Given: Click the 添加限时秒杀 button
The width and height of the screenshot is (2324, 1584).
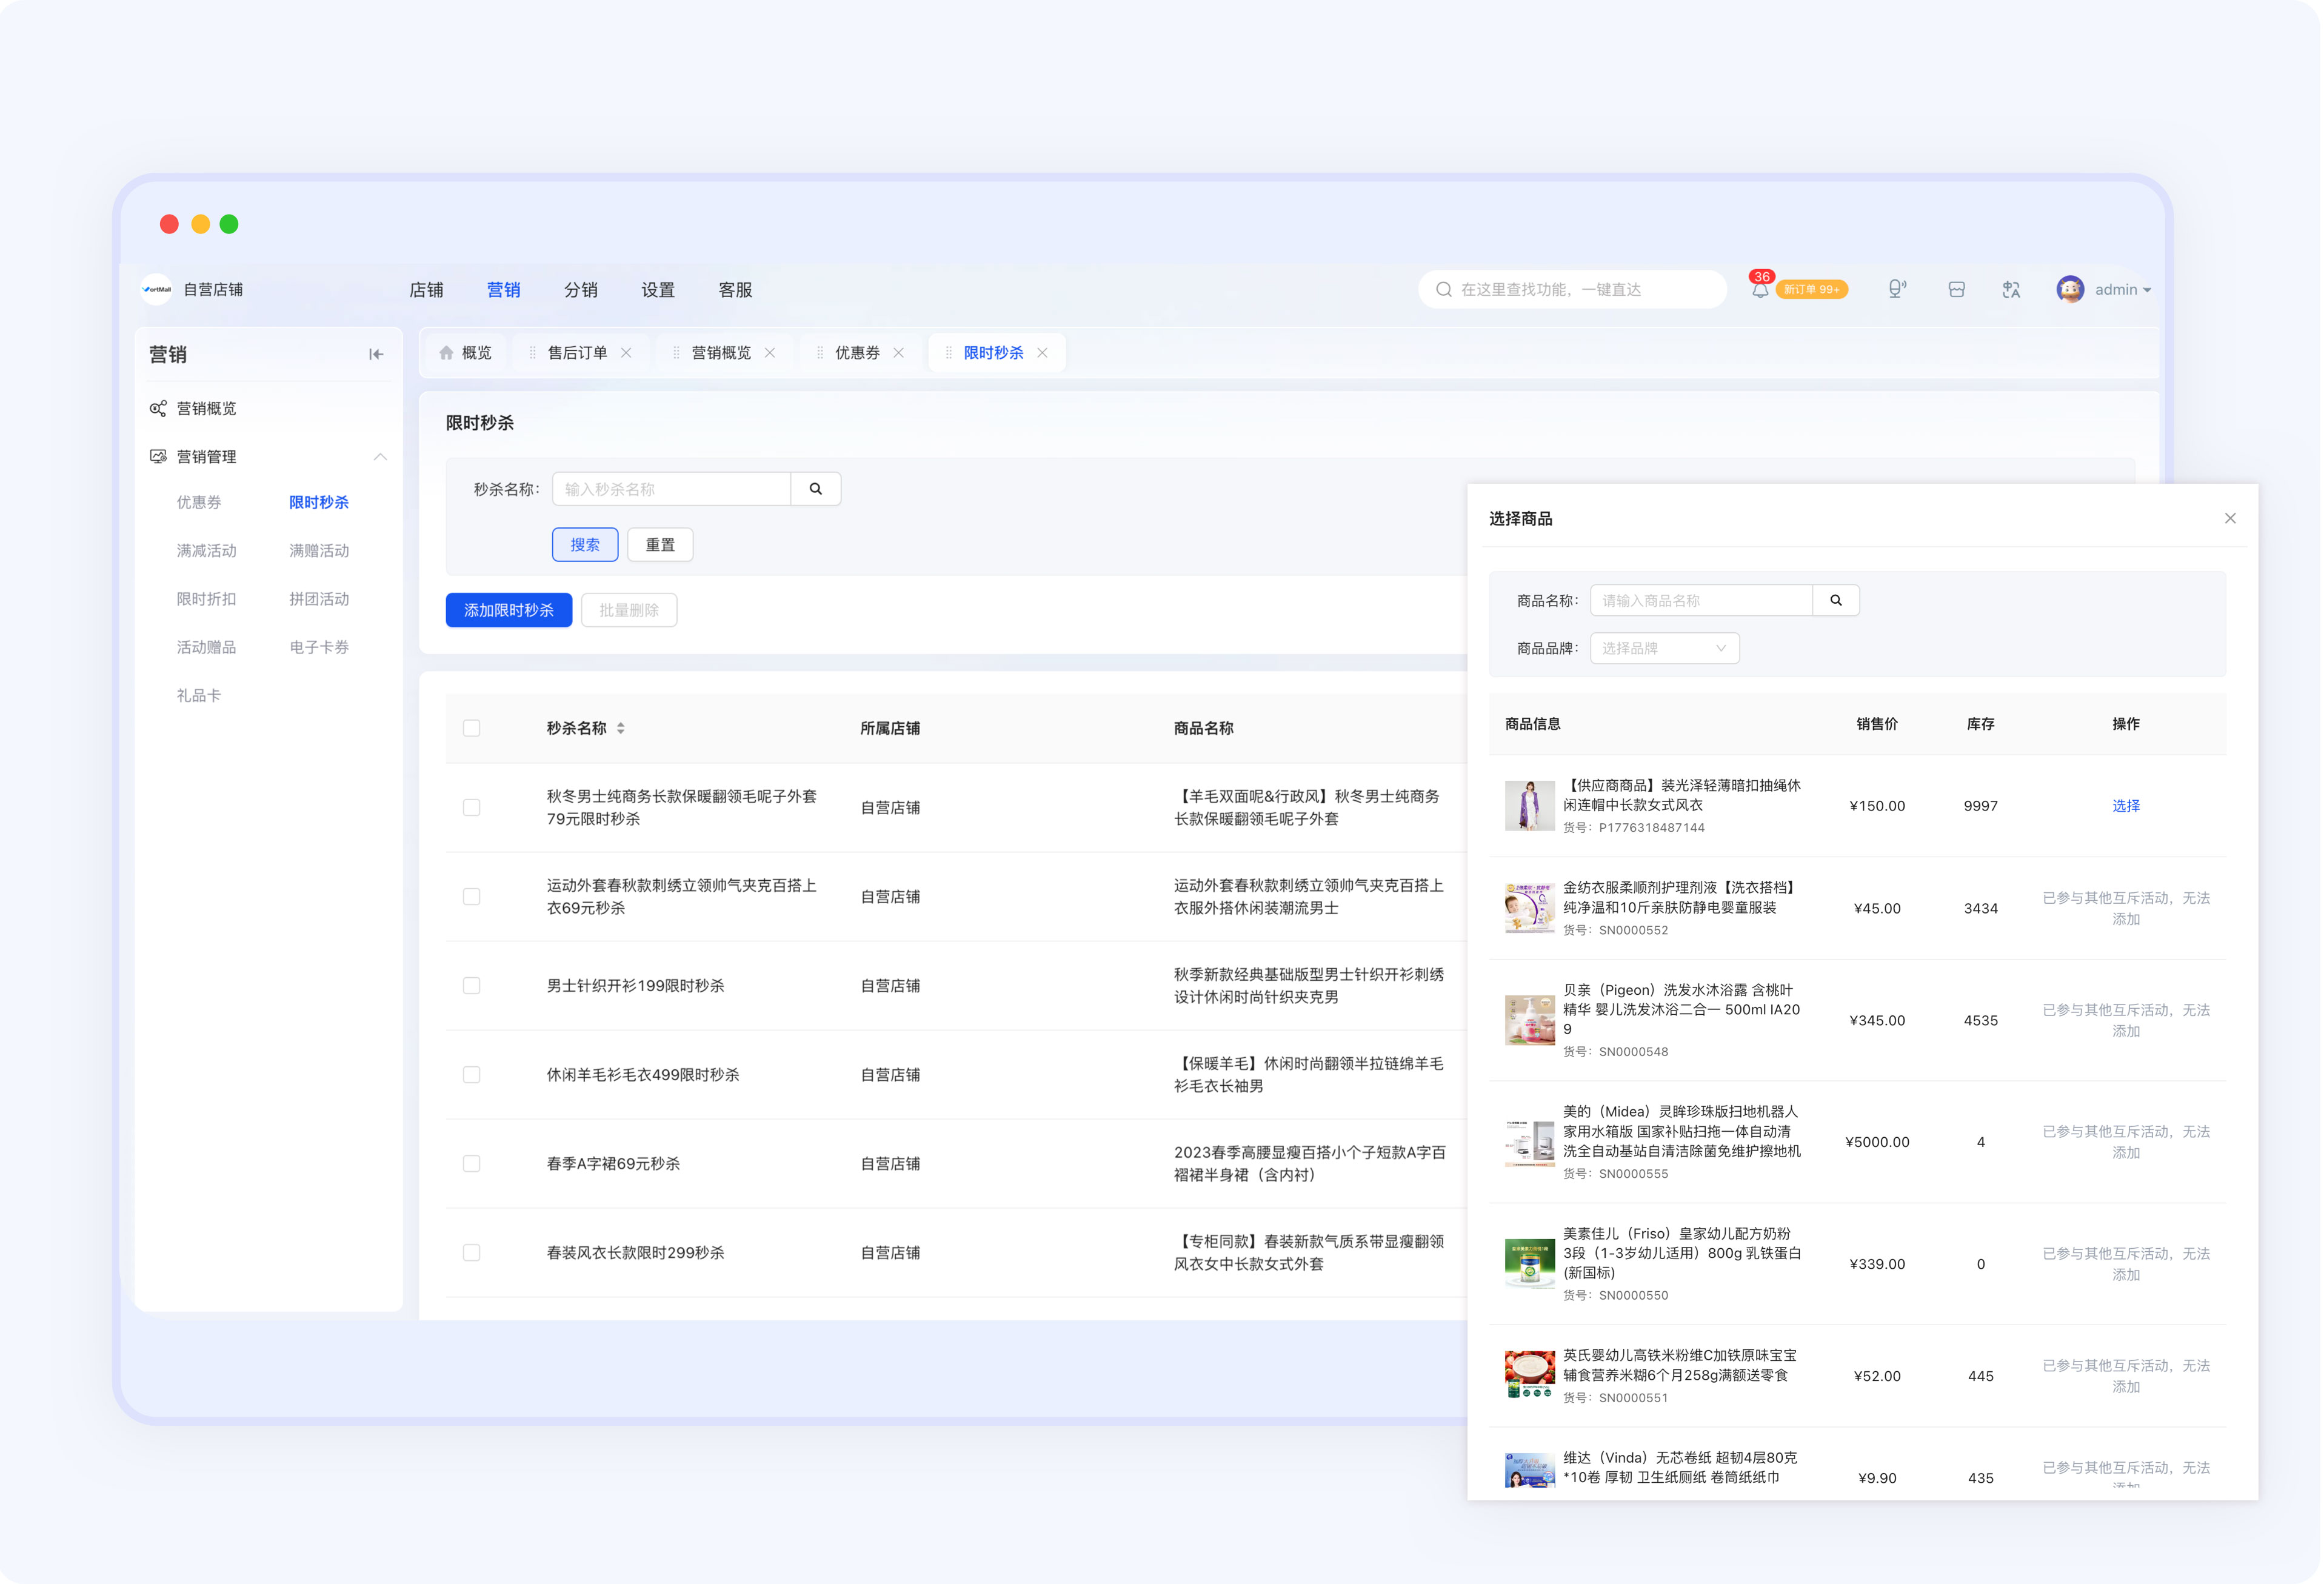Looking at the screenshot, I should pyautogui.click(x=508, y=610).
